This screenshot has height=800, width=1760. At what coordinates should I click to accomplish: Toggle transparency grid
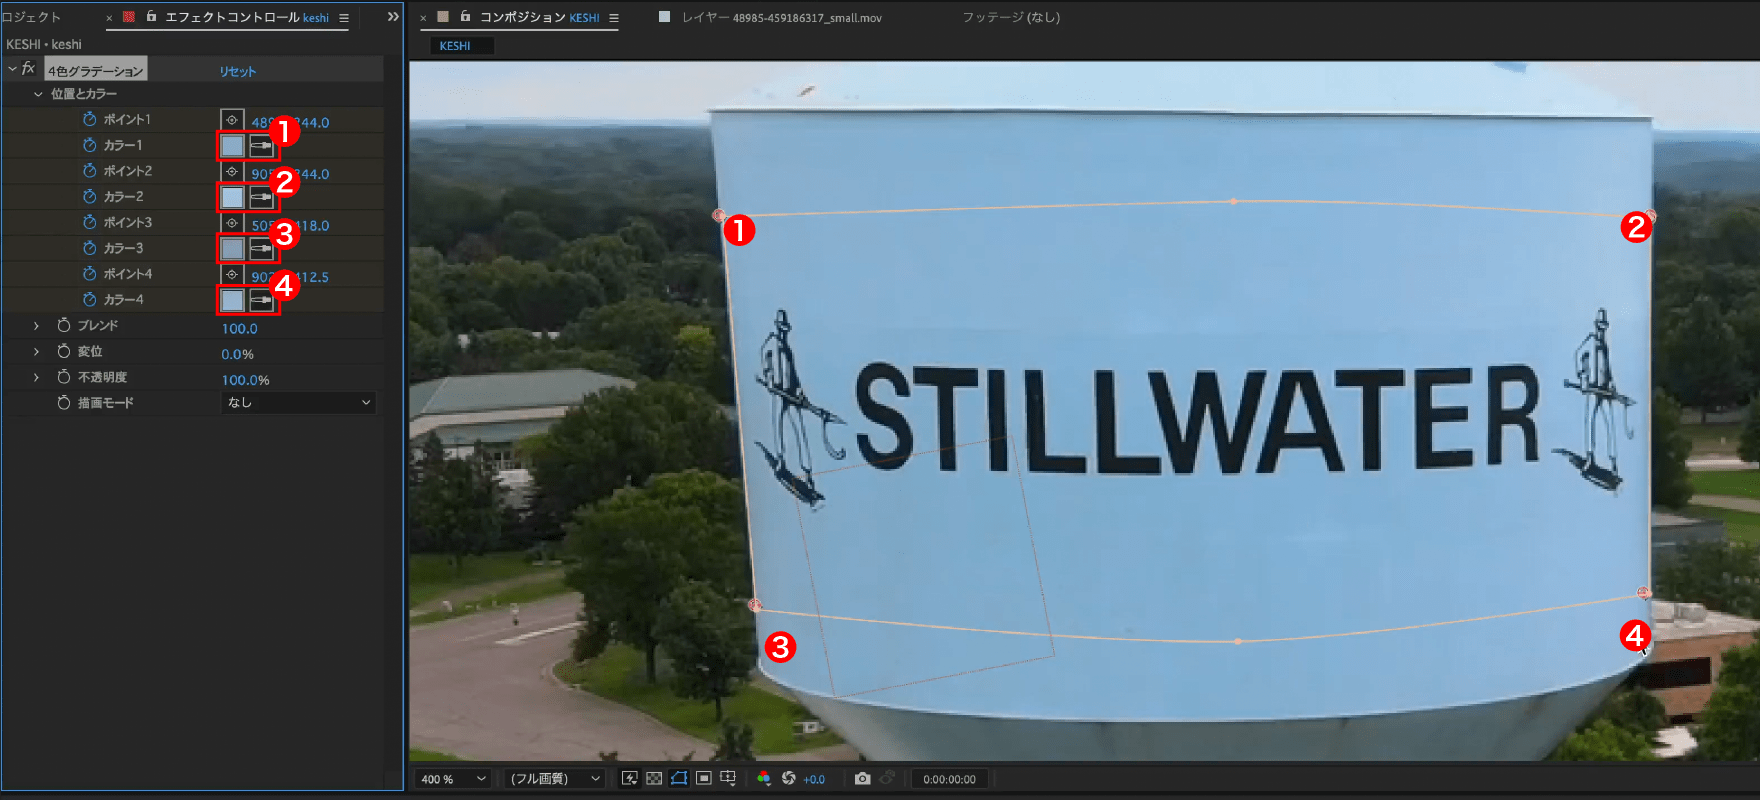[654, 779]
